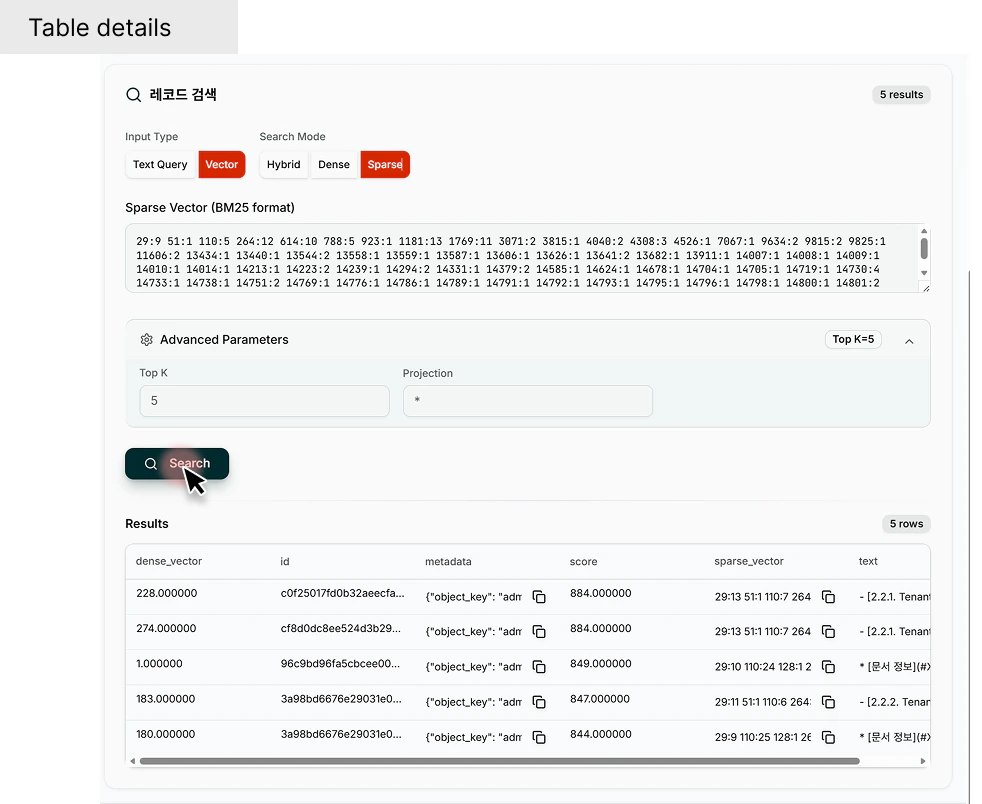Click the Advanced Parameters gear icon
The image size is (982, 804).
click(147, 339)
